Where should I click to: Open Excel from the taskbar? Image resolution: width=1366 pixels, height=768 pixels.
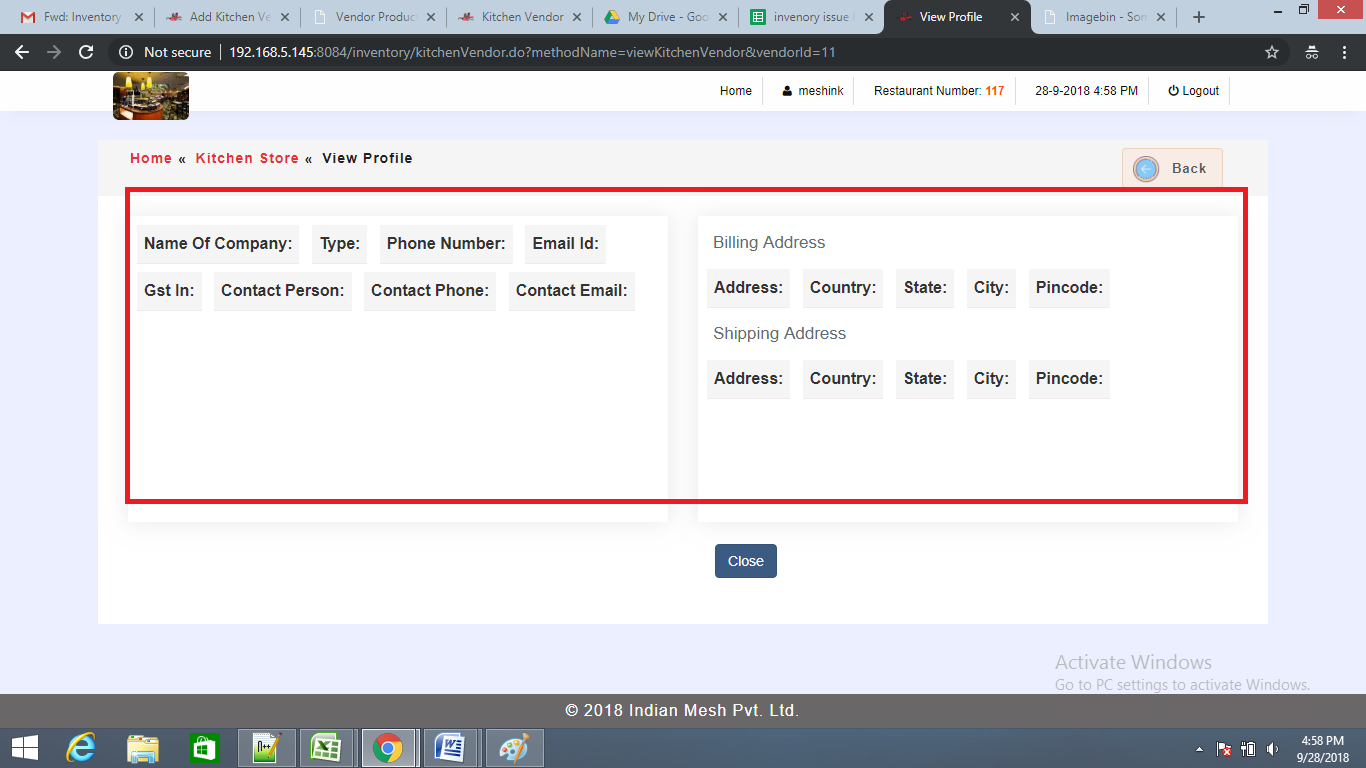pos(326,748)
